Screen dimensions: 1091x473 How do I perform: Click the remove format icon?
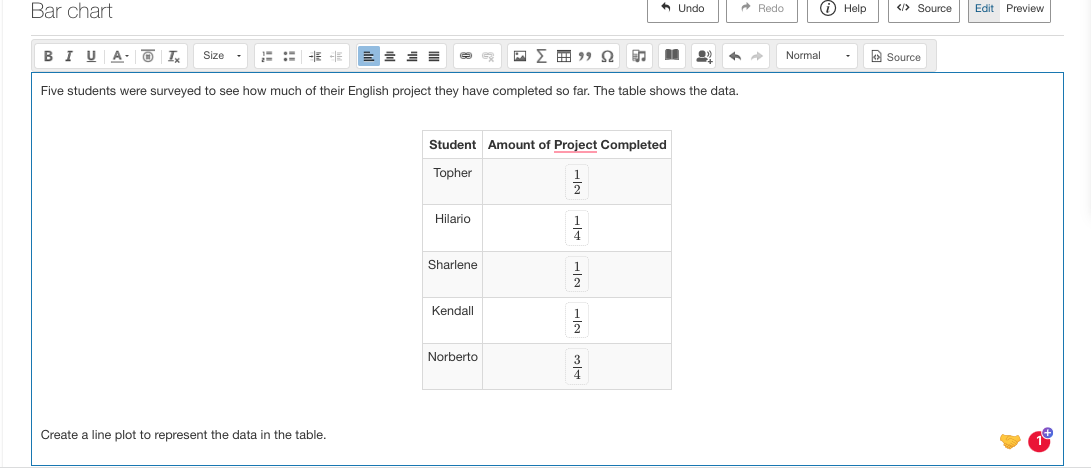tap(174, 56)
